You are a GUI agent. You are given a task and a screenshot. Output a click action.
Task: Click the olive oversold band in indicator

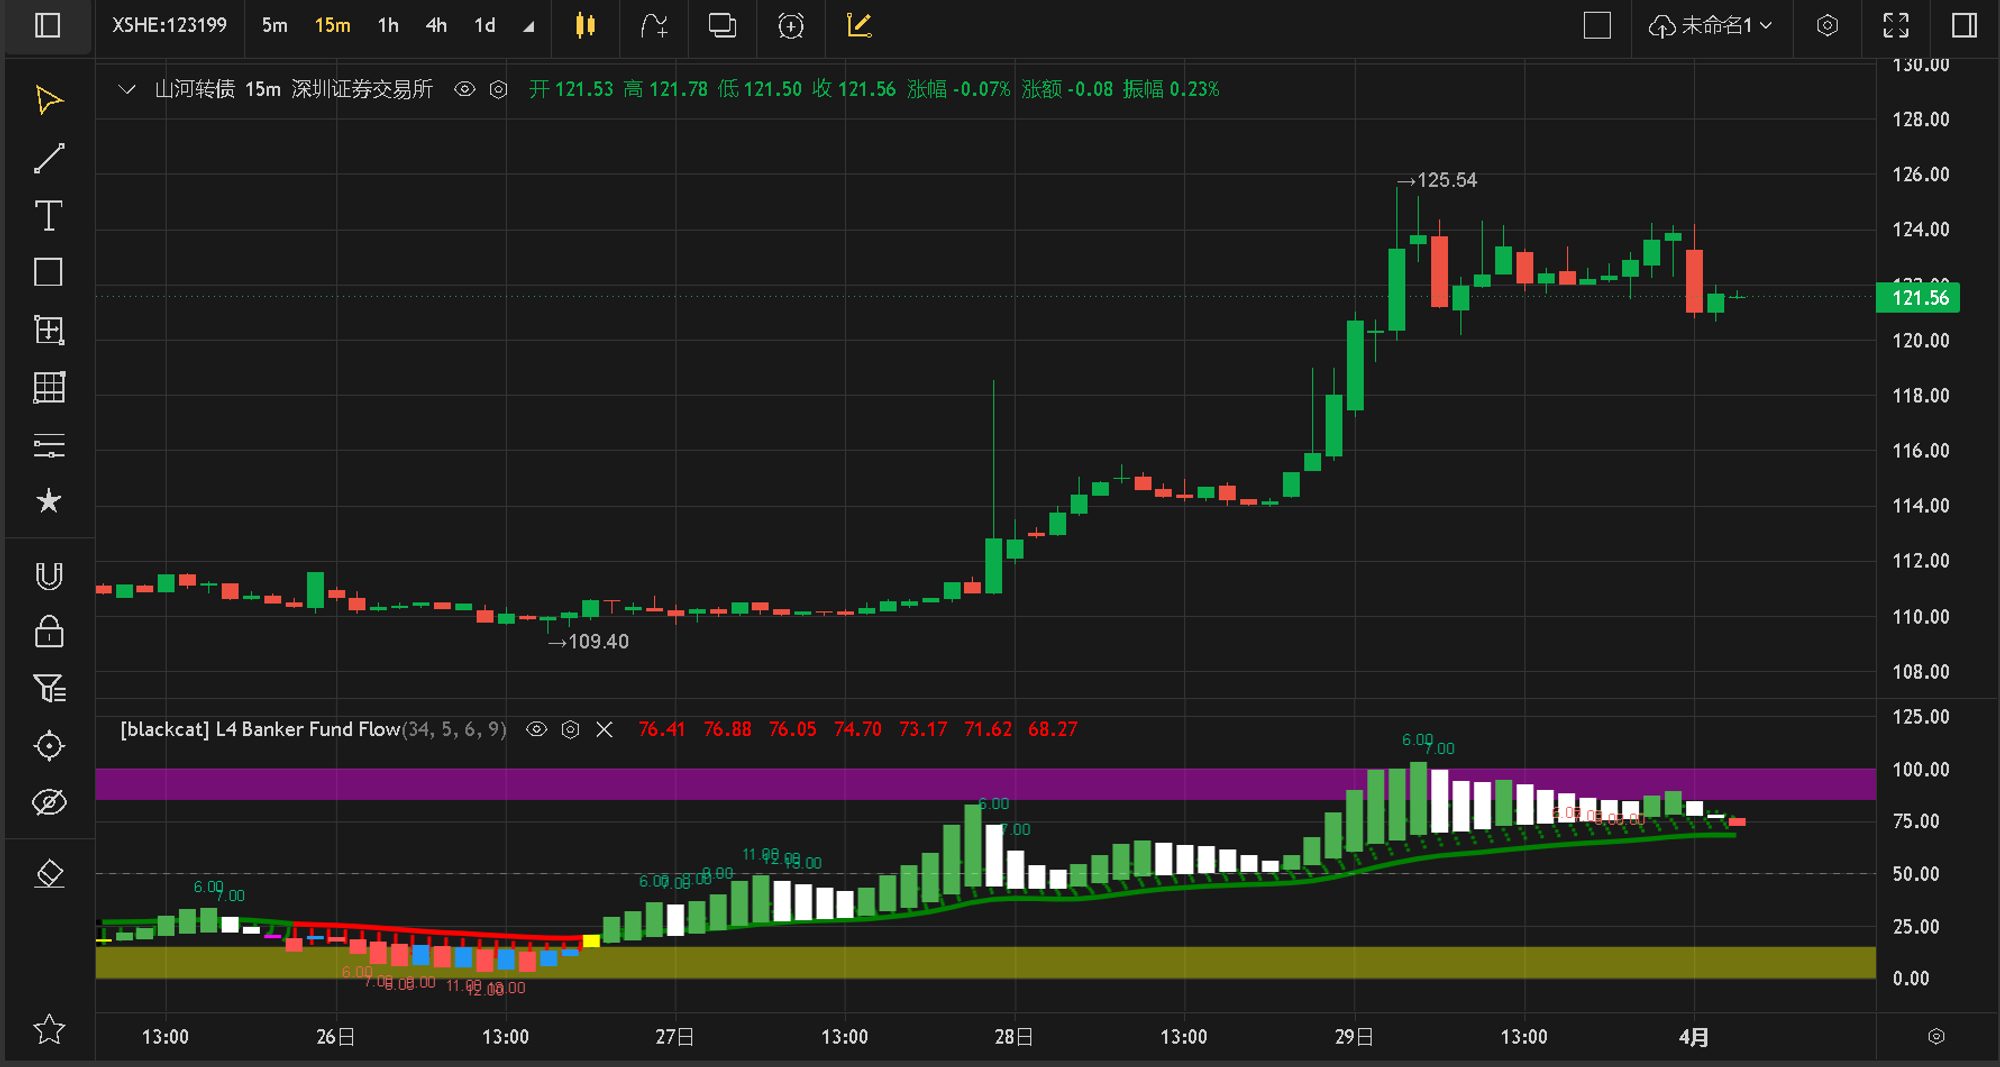point(985,962)
